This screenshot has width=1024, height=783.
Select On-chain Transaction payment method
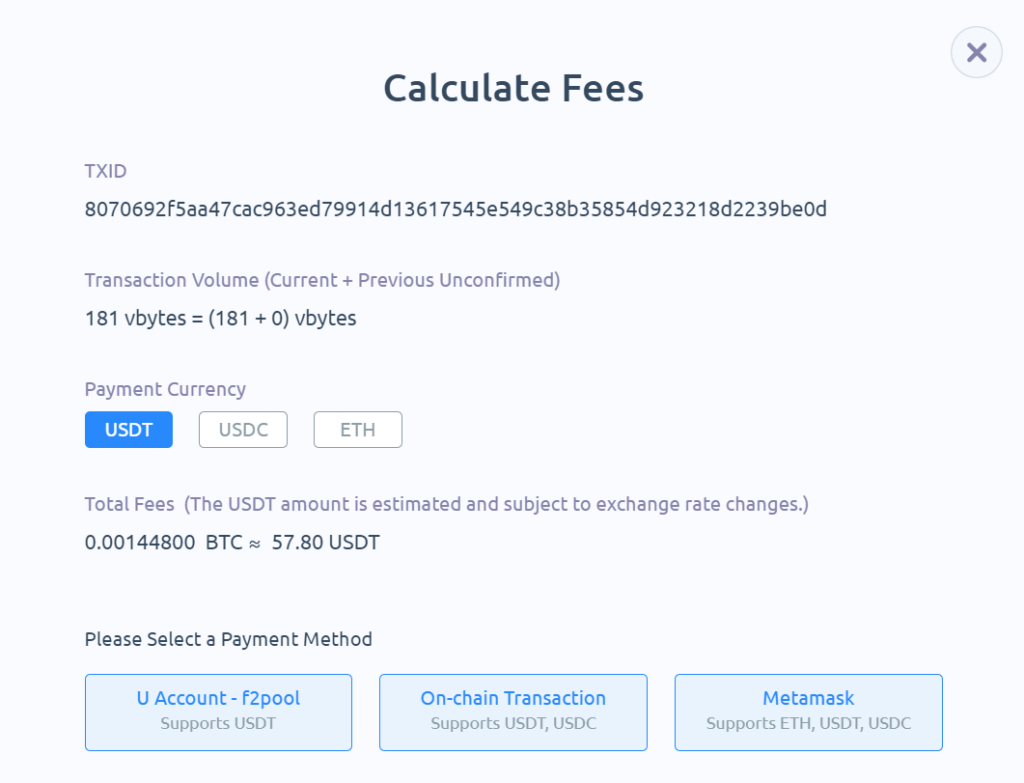click(513, 711)
